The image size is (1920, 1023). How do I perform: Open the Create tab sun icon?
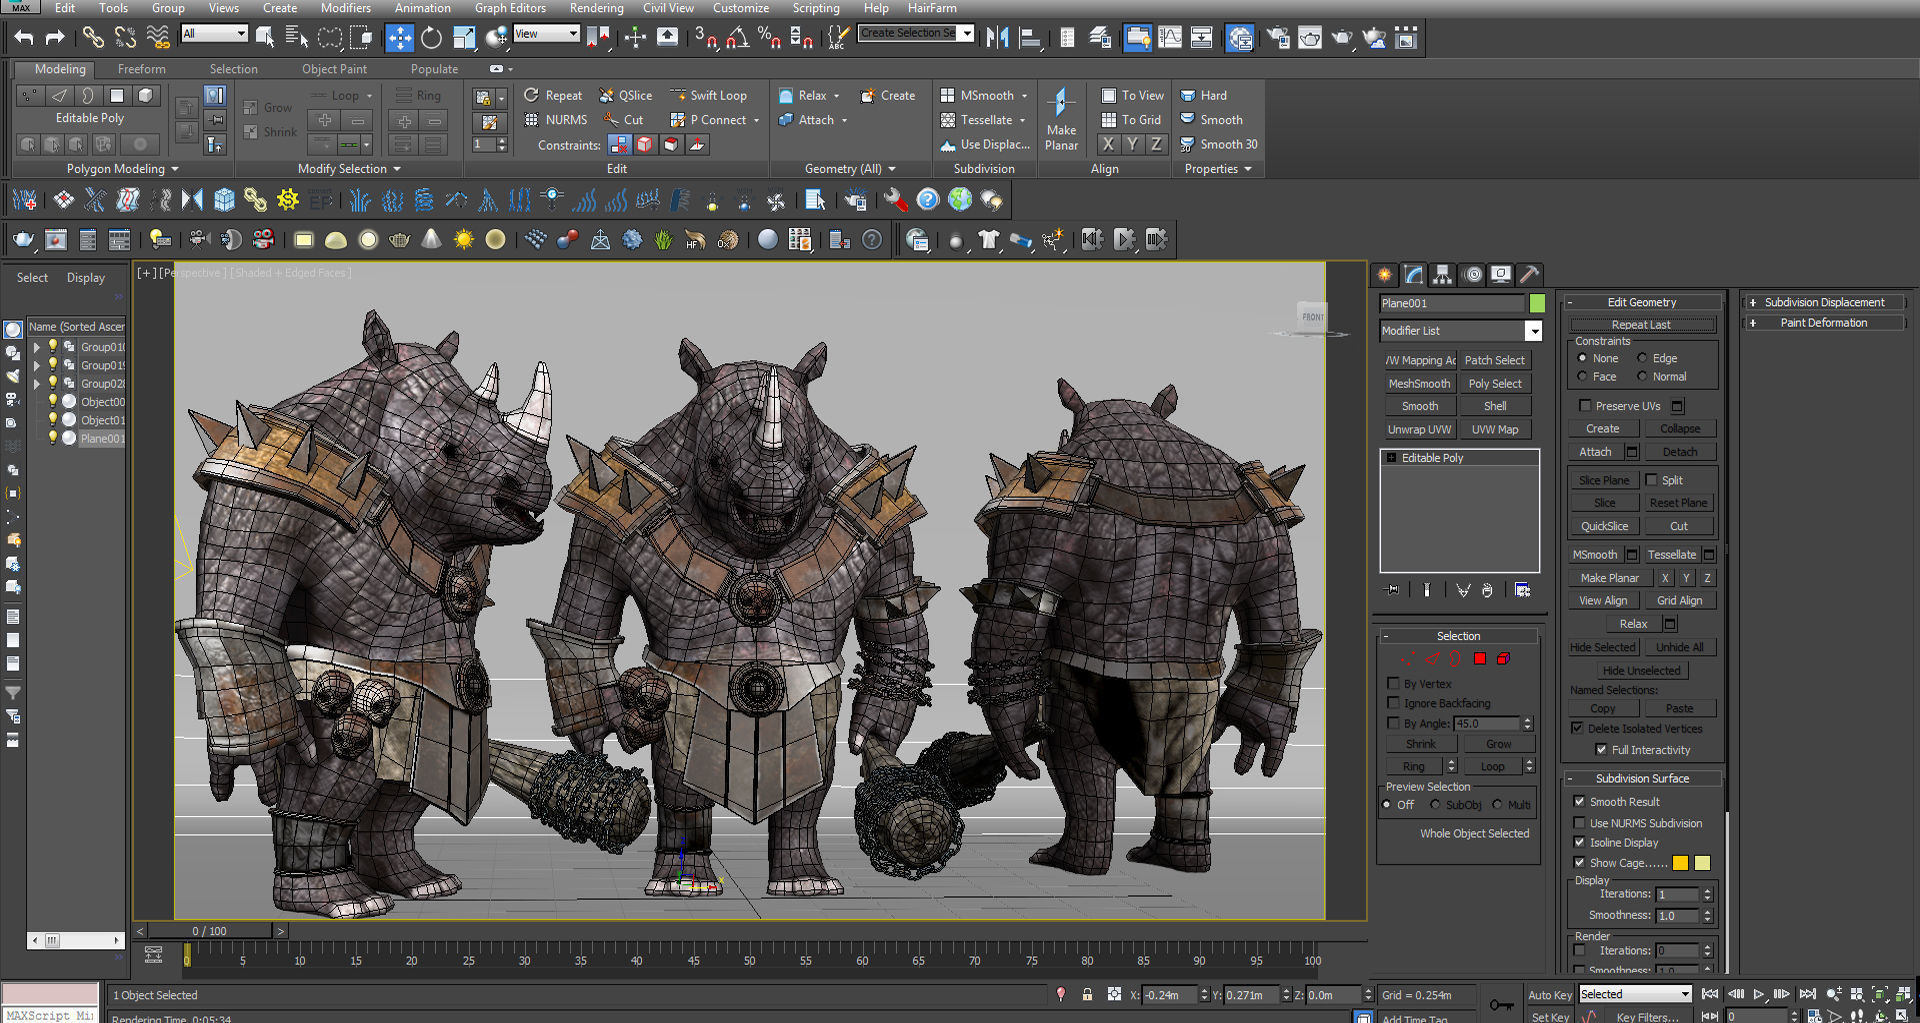pos(1384,274)
